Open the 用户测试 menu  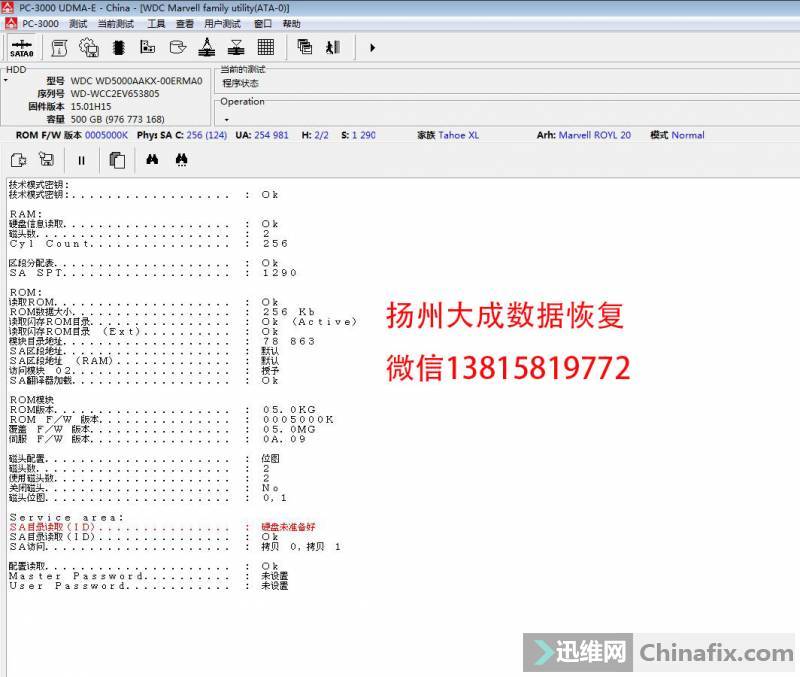222,24
